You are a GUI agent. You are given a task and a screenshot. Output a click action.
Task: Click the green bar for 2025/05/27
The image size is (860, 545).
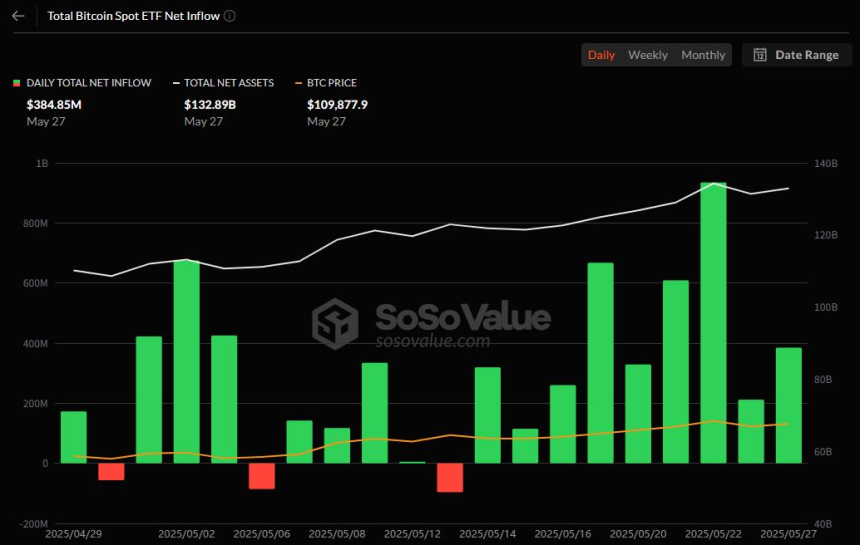click(x=788, y=405)
